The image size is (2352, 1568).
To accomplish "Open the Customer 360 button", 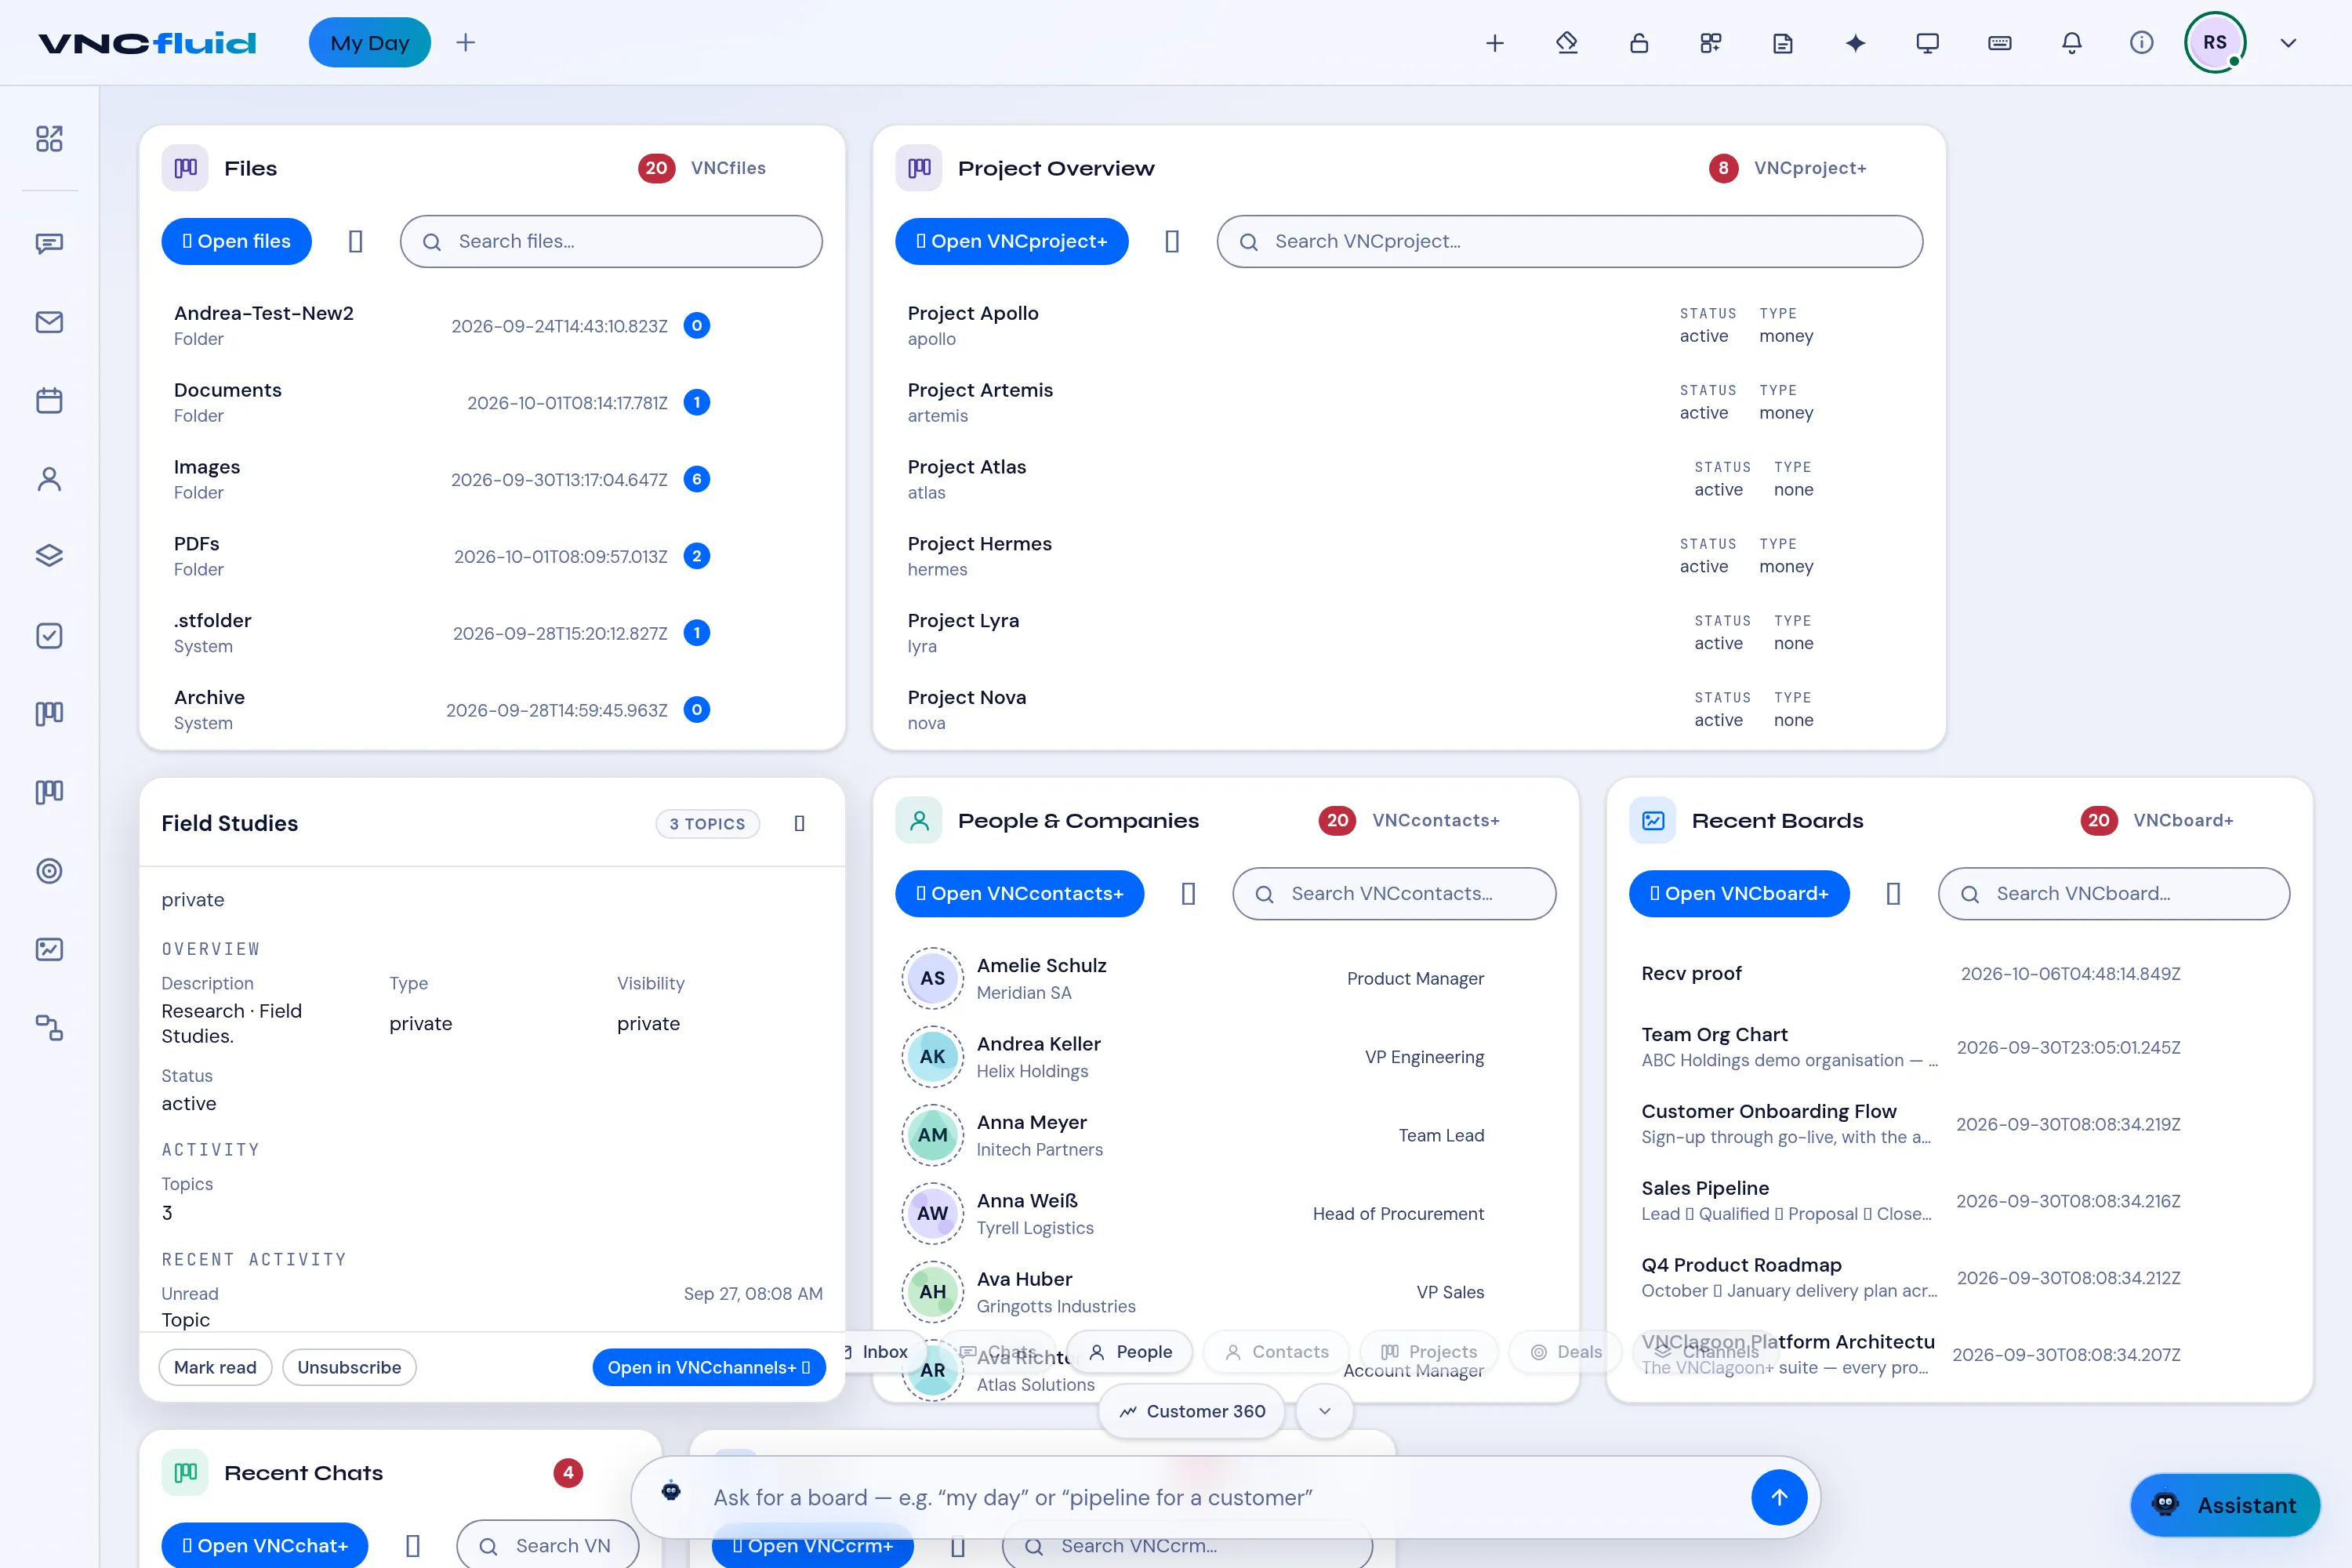I will 1192,1411.
